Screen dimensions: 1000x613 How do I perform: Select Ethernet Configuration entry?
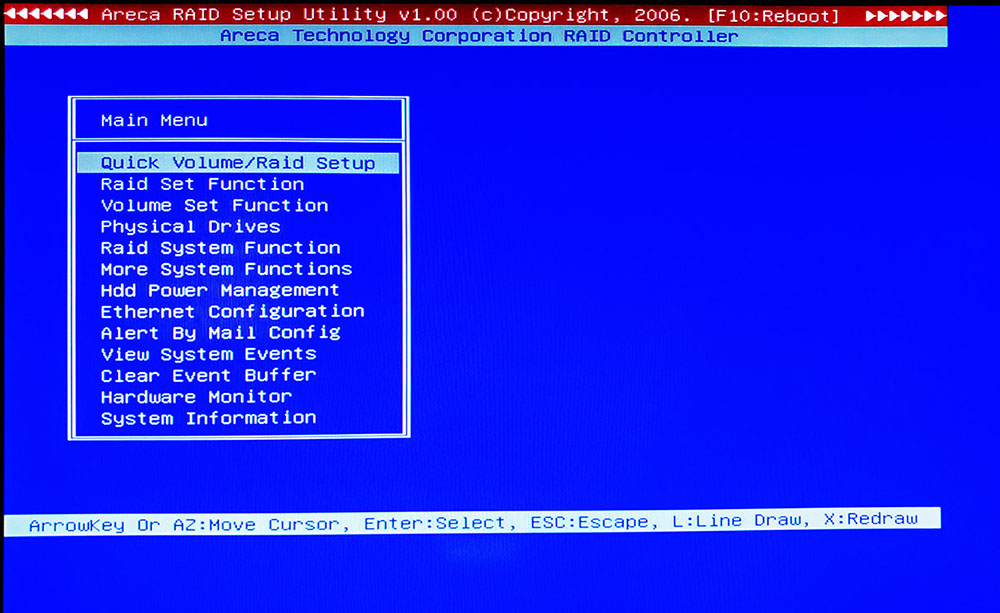pyautogui.click(x=232, y=311)
